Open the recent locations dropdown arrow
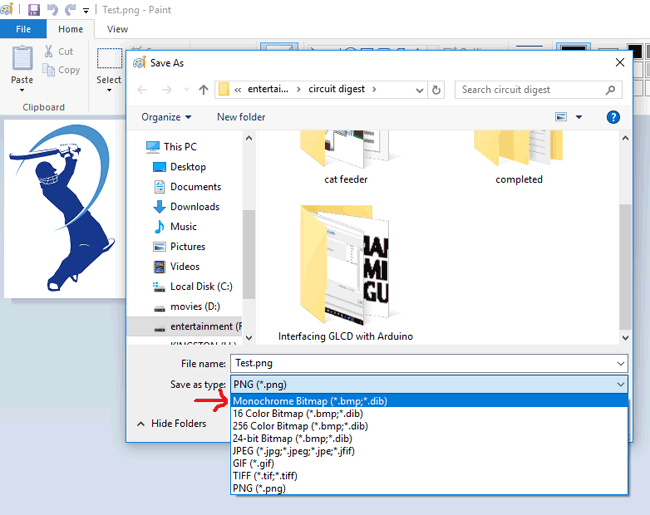This screenshot has height=515, width=650. (187, 90)
